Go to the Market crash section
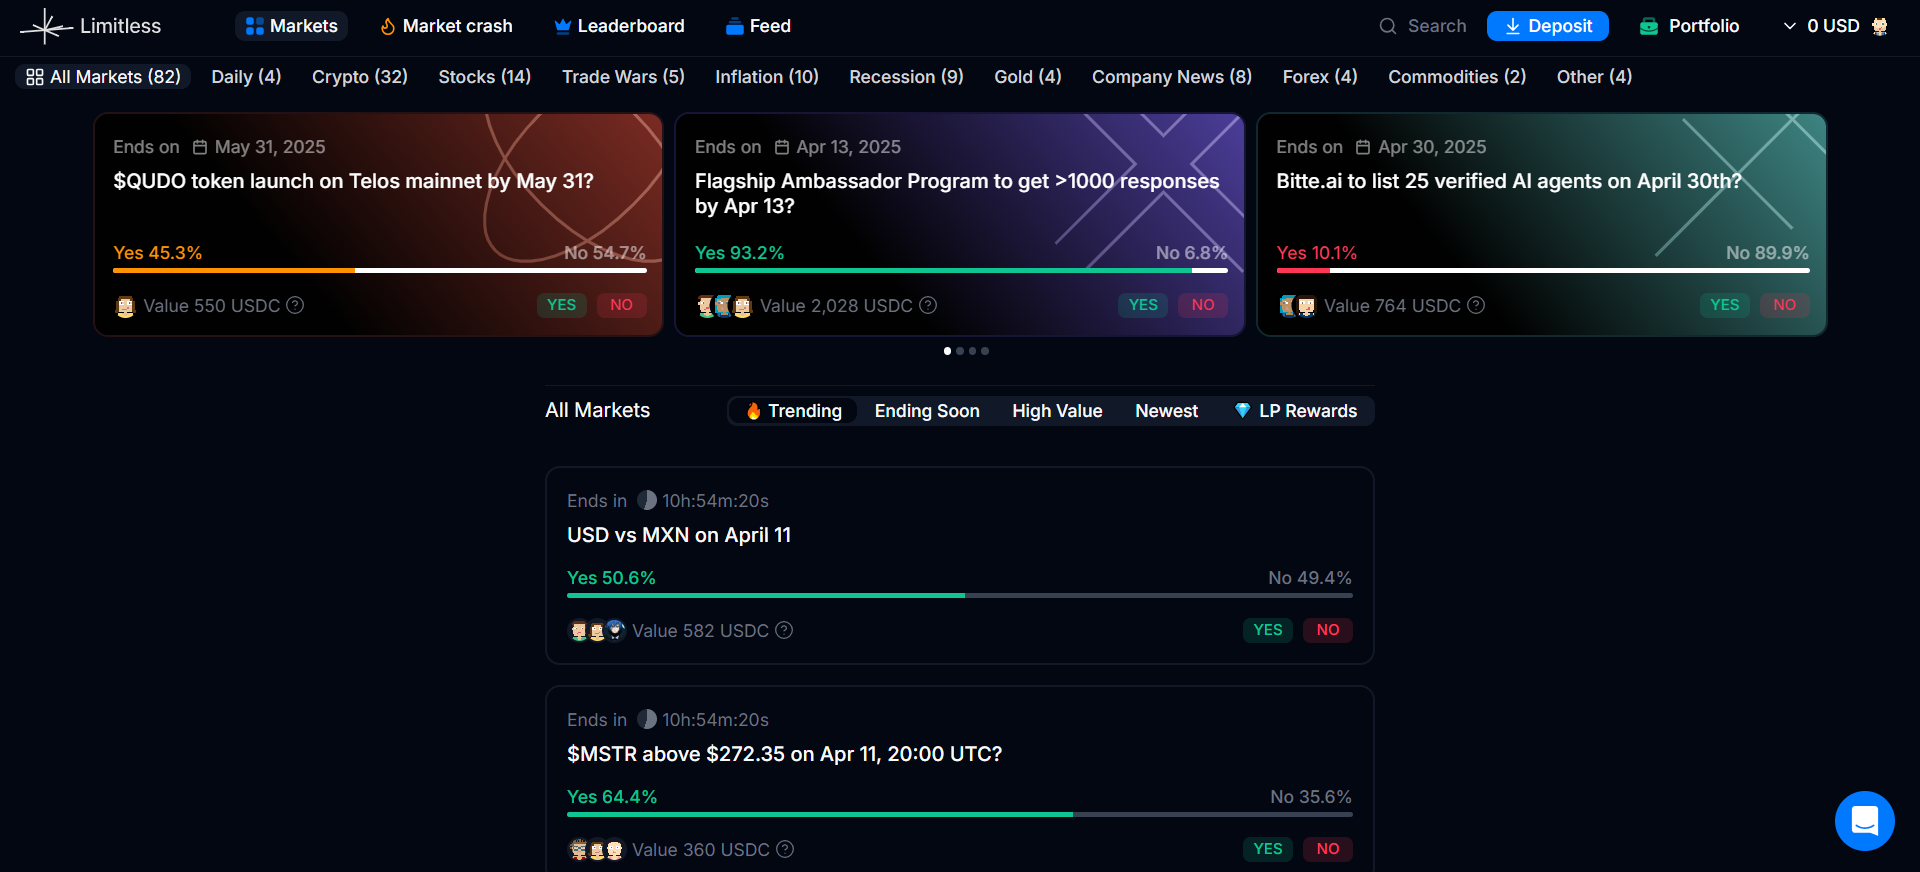The width and height of the screenshot is (1920, 872). 446,26
